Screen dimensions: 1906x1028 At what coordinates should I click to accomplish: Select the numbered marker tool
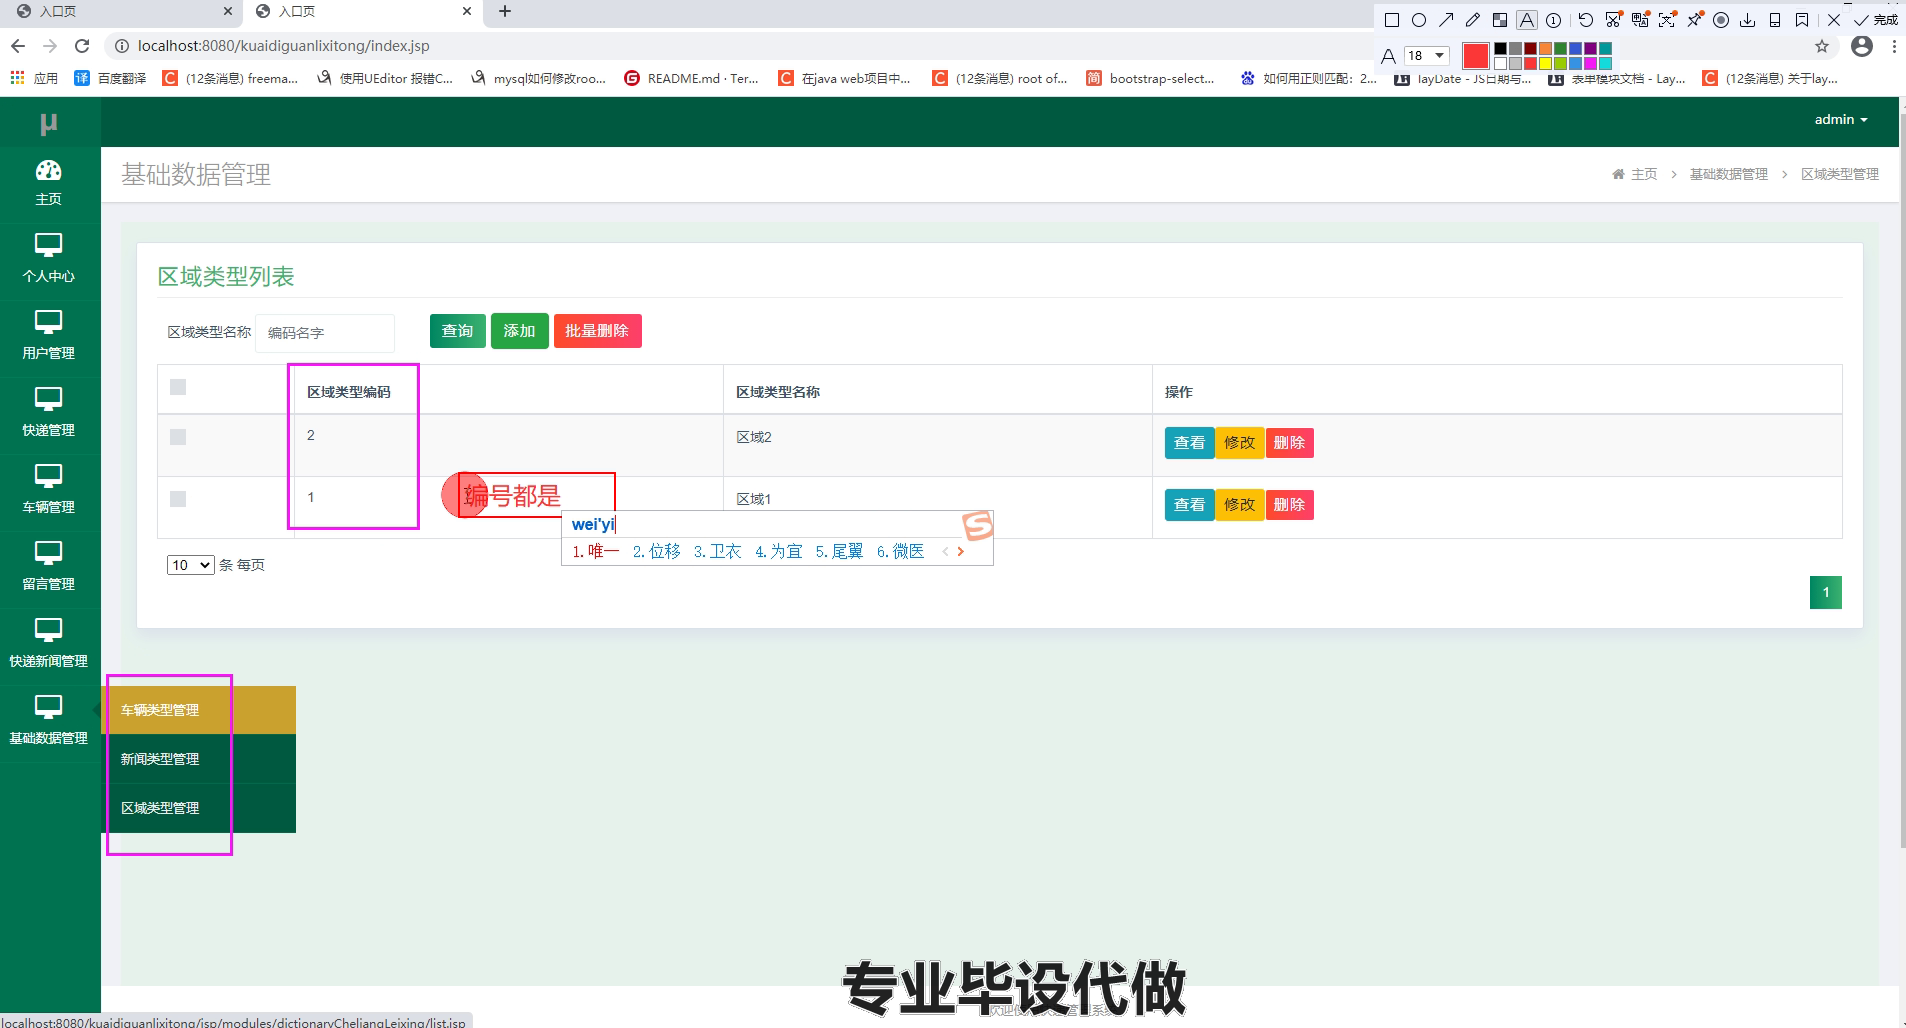point(1553,20)
